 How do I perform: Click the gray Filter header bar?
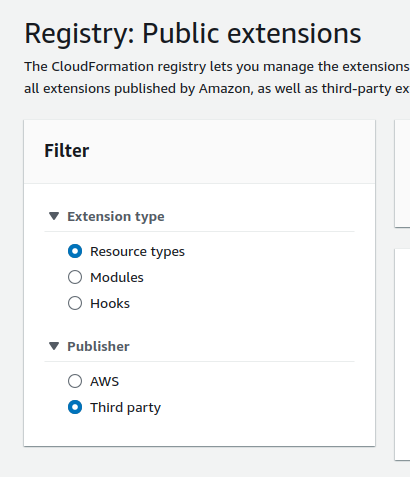pyautogui.click(x=200, y=152)
